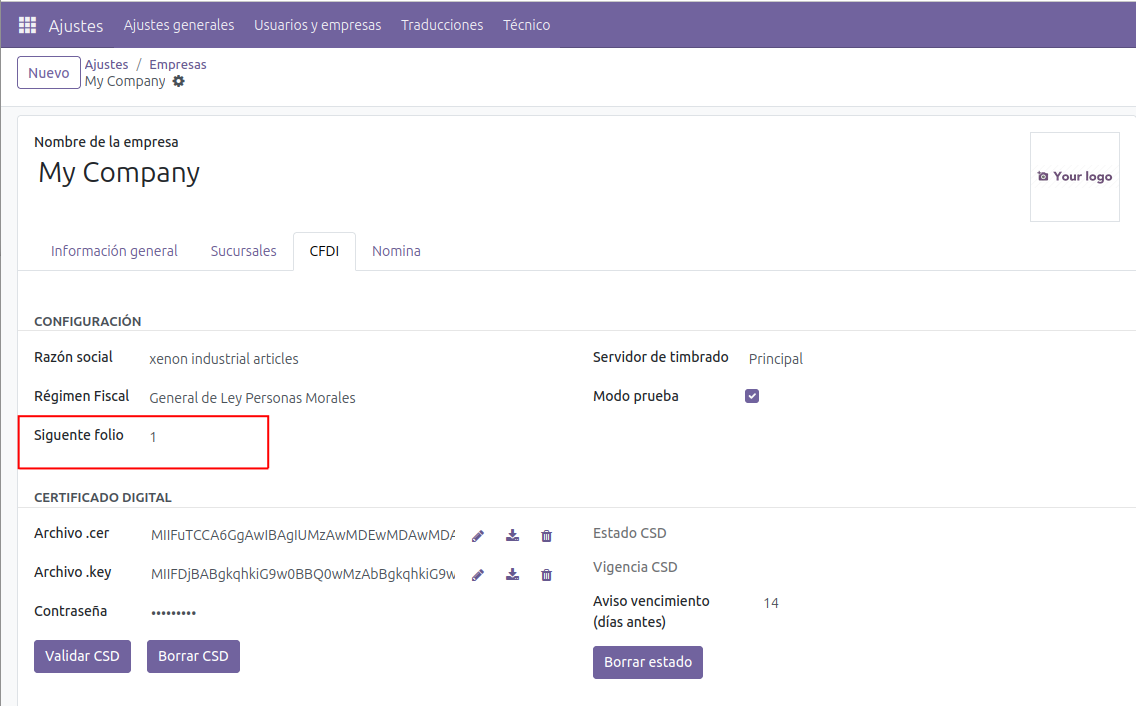The image size is (1136, 706).
Task: Open the Usuarios y empresas menu
Action: 317,25
